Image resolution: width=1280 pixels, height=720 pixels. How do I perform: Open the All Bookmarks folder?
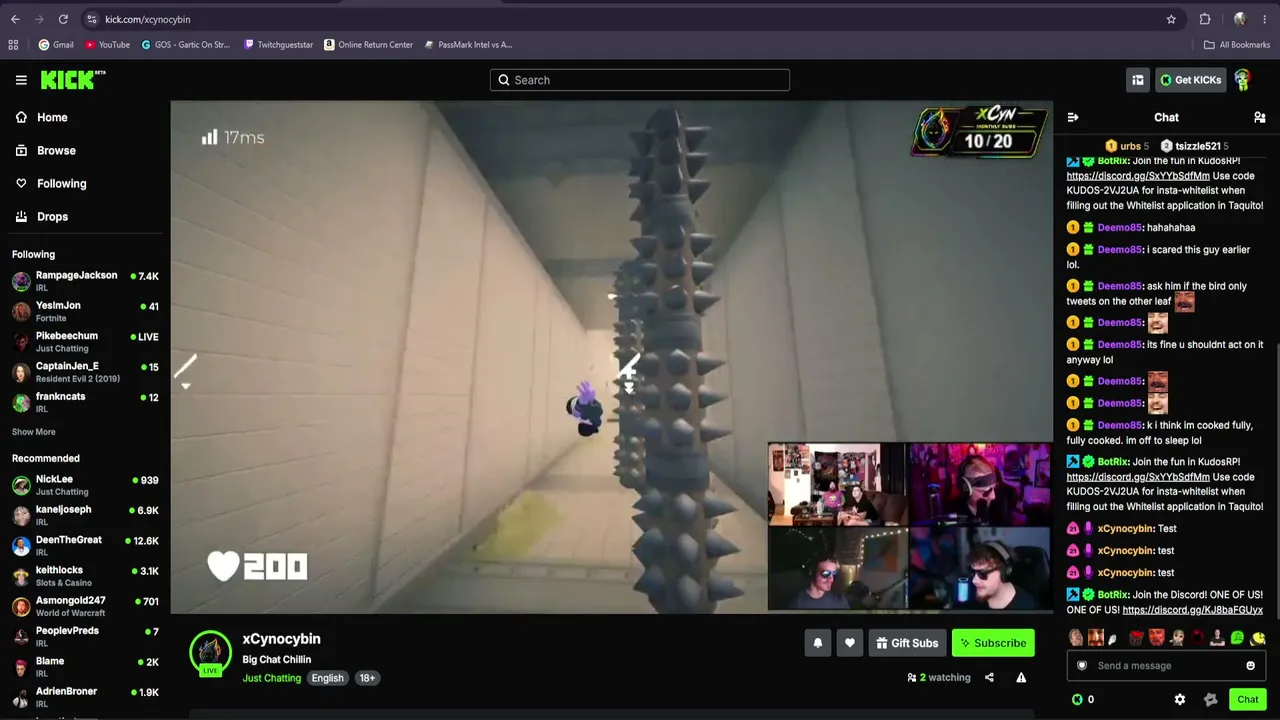(1237, 44)
